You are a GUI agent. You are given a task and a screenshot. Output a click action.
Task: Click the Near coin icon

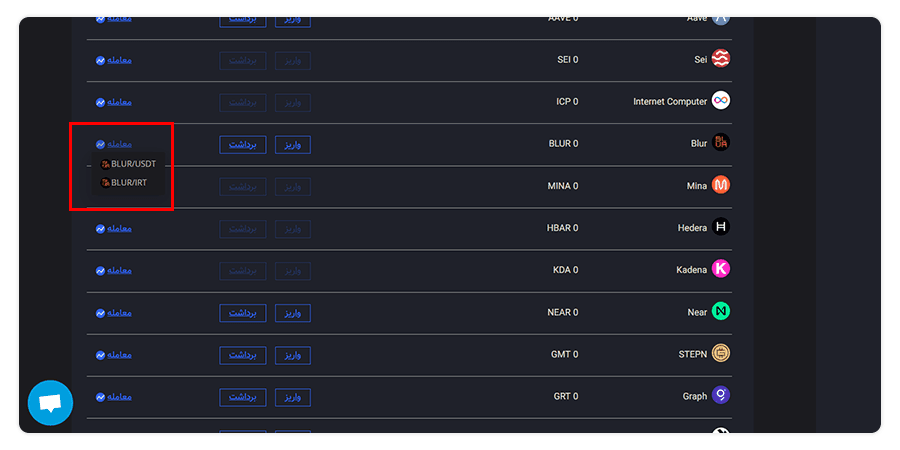pyautogui.click(x=720, y=312)
